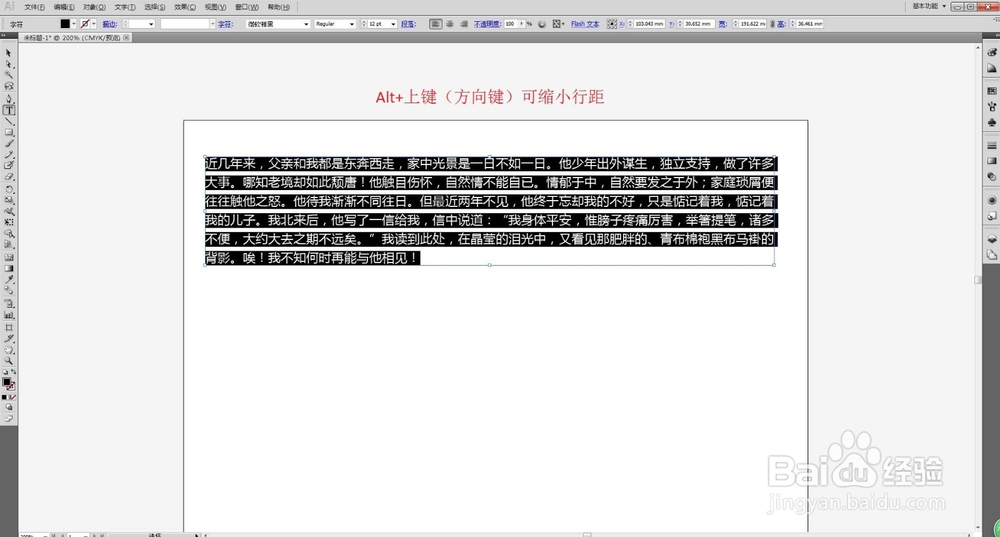
Task: Open the 窗口(W) menu
Action: (247, 7)
